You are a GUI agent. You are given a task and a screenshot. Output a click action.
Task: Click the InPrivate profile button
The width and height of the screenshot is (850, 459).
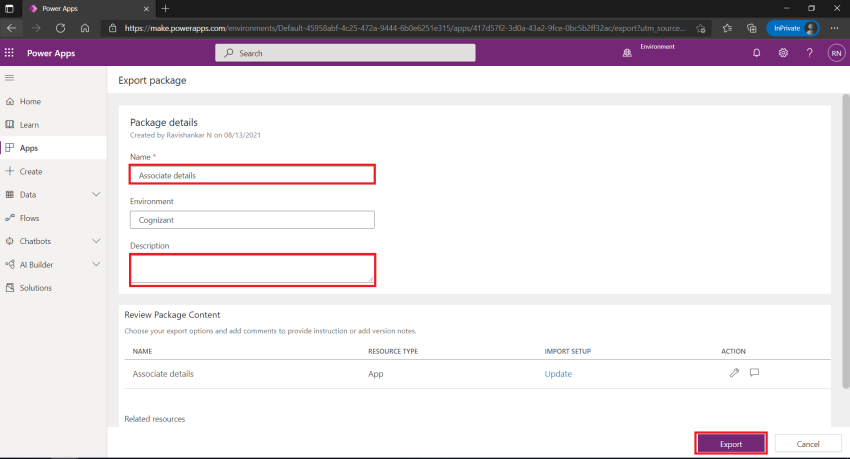point(793,28)
